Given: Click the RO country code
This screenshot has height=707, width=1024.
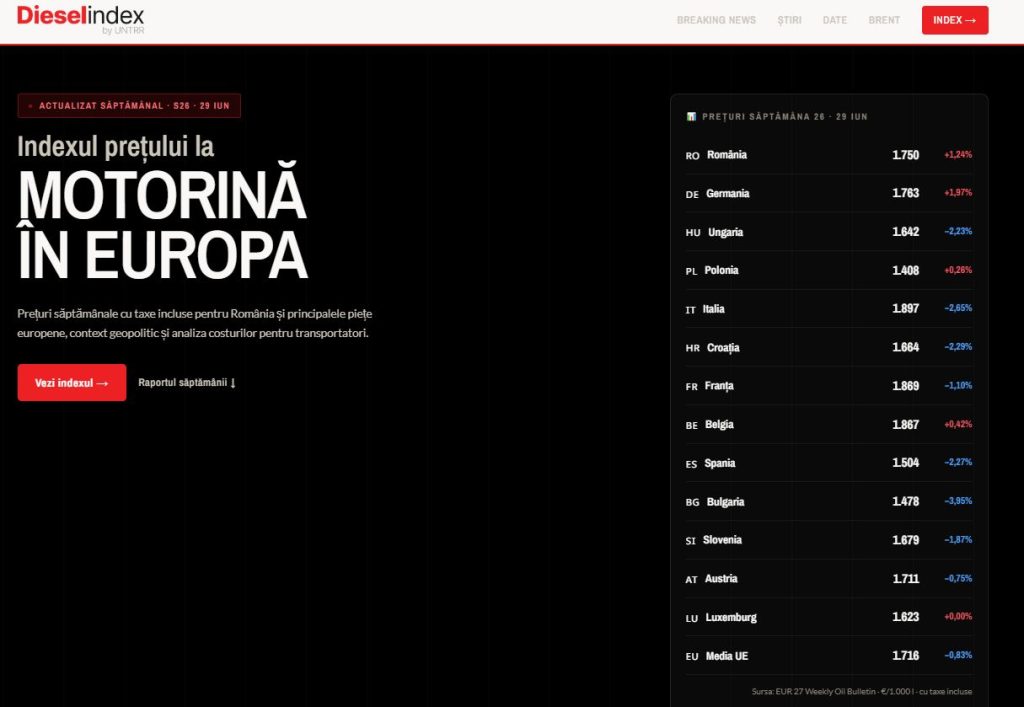Looking at the screenshot, I should click(692, 155).
